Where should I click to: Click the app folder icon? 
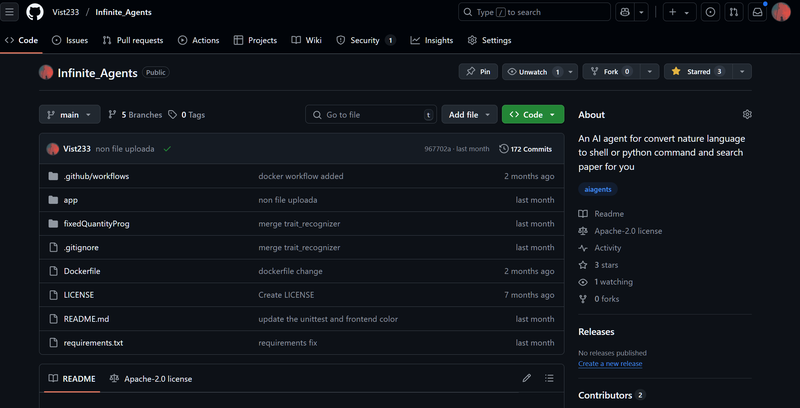(53, 200)
